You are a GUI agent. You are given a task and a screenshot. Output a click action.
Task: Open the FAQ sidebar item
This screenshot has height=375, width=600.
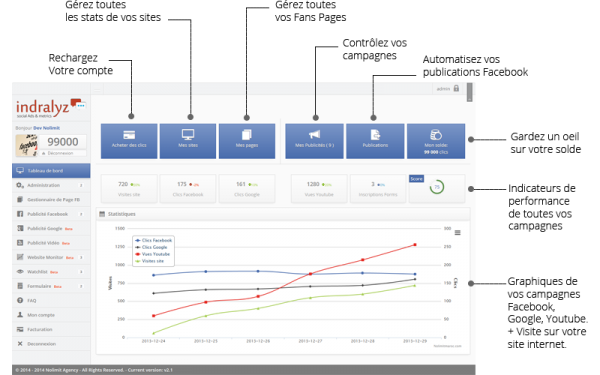point(51,300)
